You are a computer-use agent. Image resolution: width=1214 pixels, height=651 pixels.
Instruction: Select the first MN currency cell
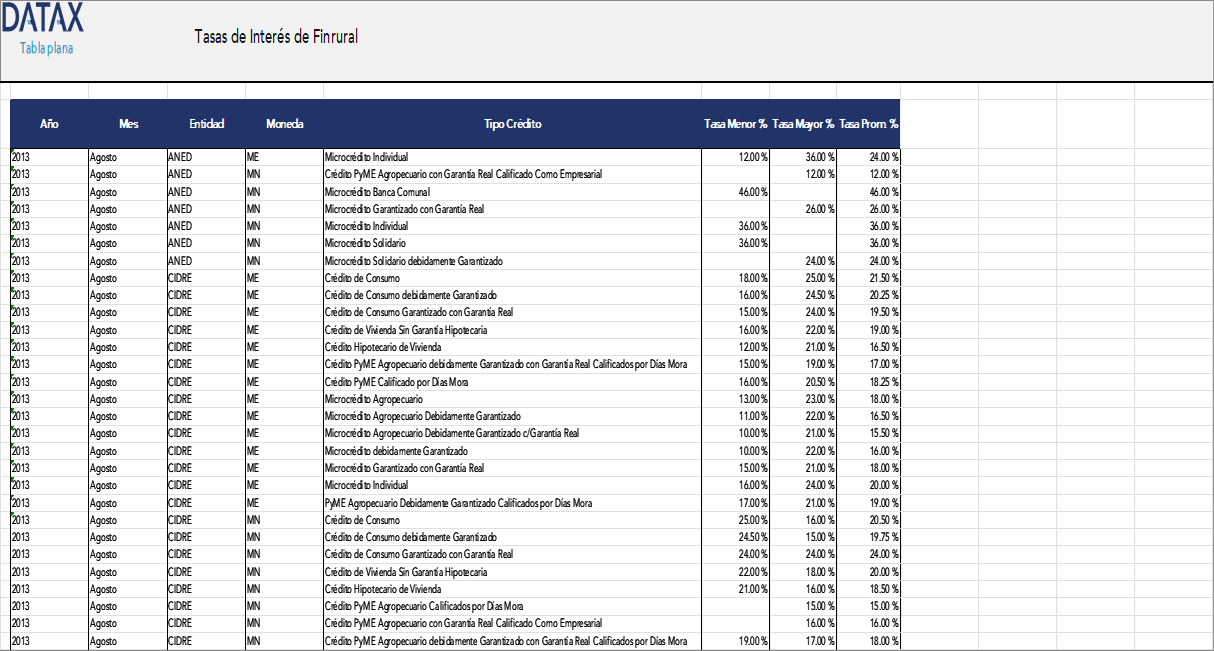(x=253, y=174)
